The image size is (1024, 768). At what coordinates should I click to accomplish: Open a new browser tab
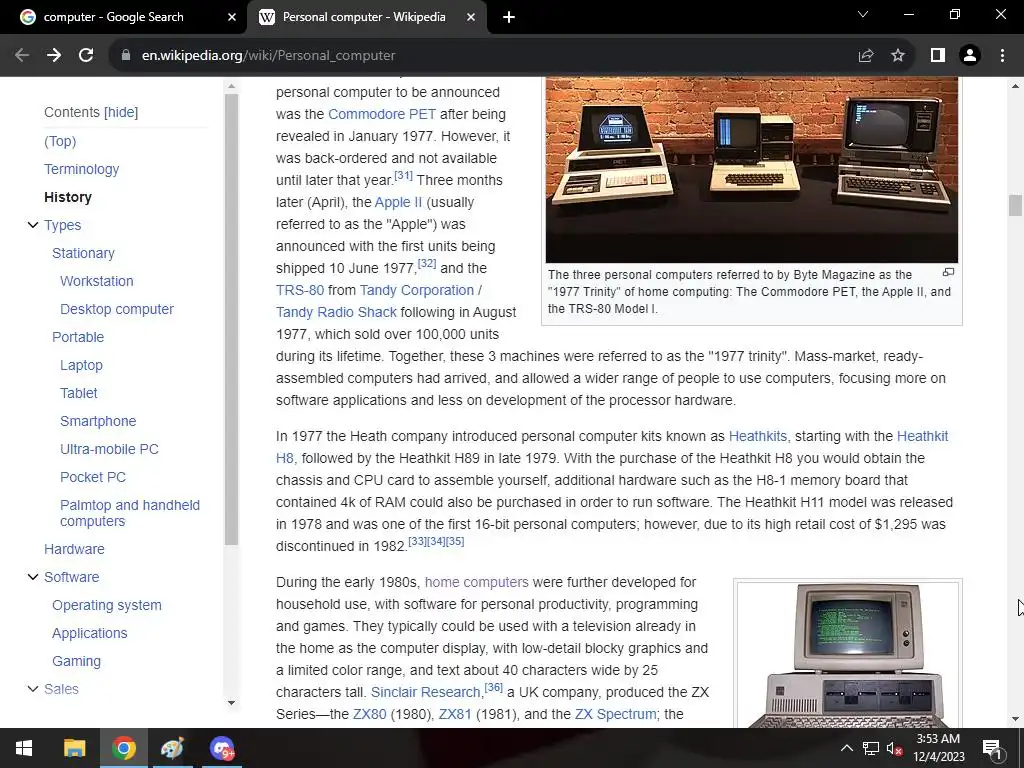tap(509, 18)
